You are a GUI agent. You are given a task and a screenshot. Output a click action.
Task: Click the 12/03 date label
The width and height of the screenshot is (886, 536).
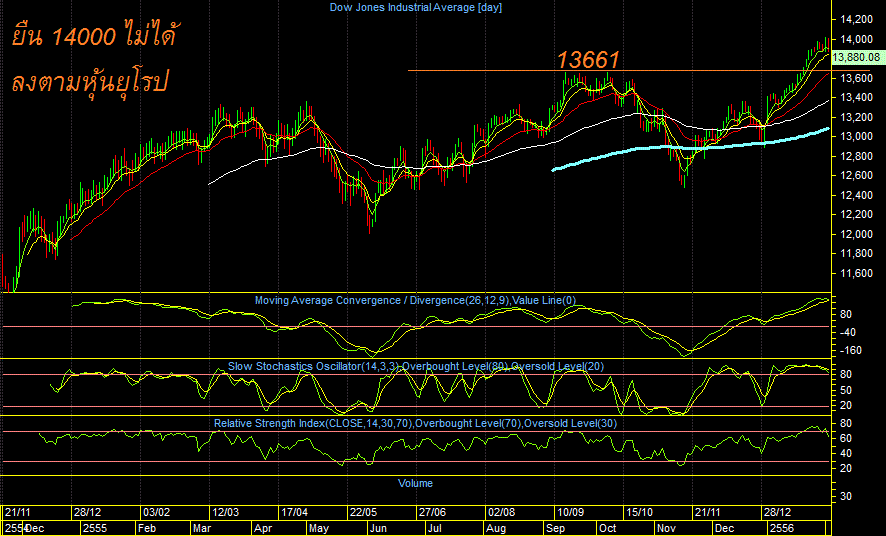[225, 512]
